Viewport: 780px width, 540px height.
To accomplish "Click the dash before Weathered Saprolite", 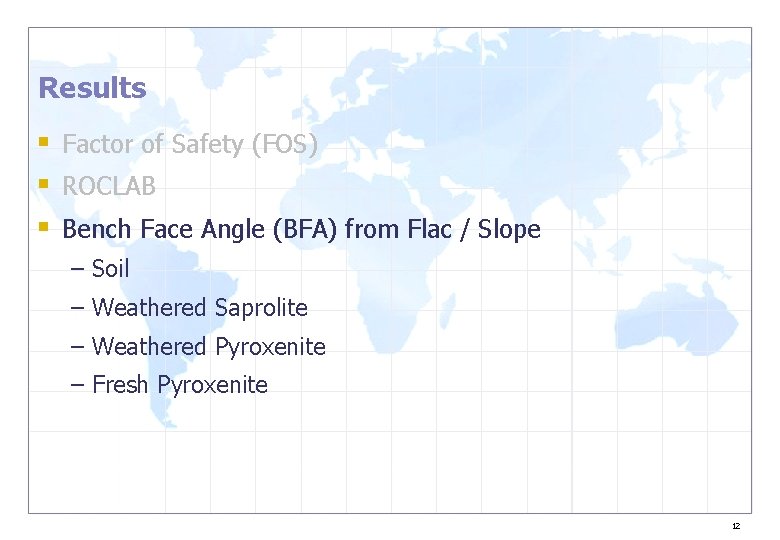I will 77,308.
